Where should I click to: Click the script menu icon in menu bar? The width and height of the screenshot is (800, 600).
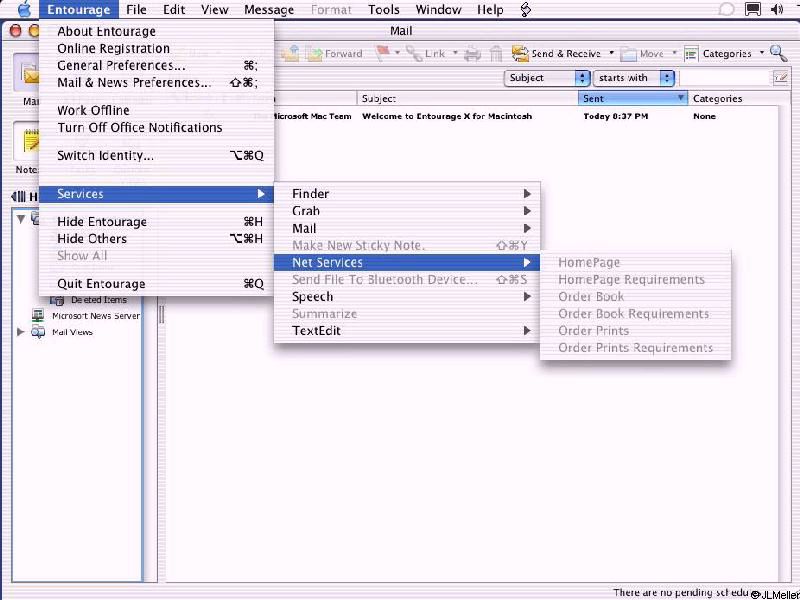pos(526,9)
